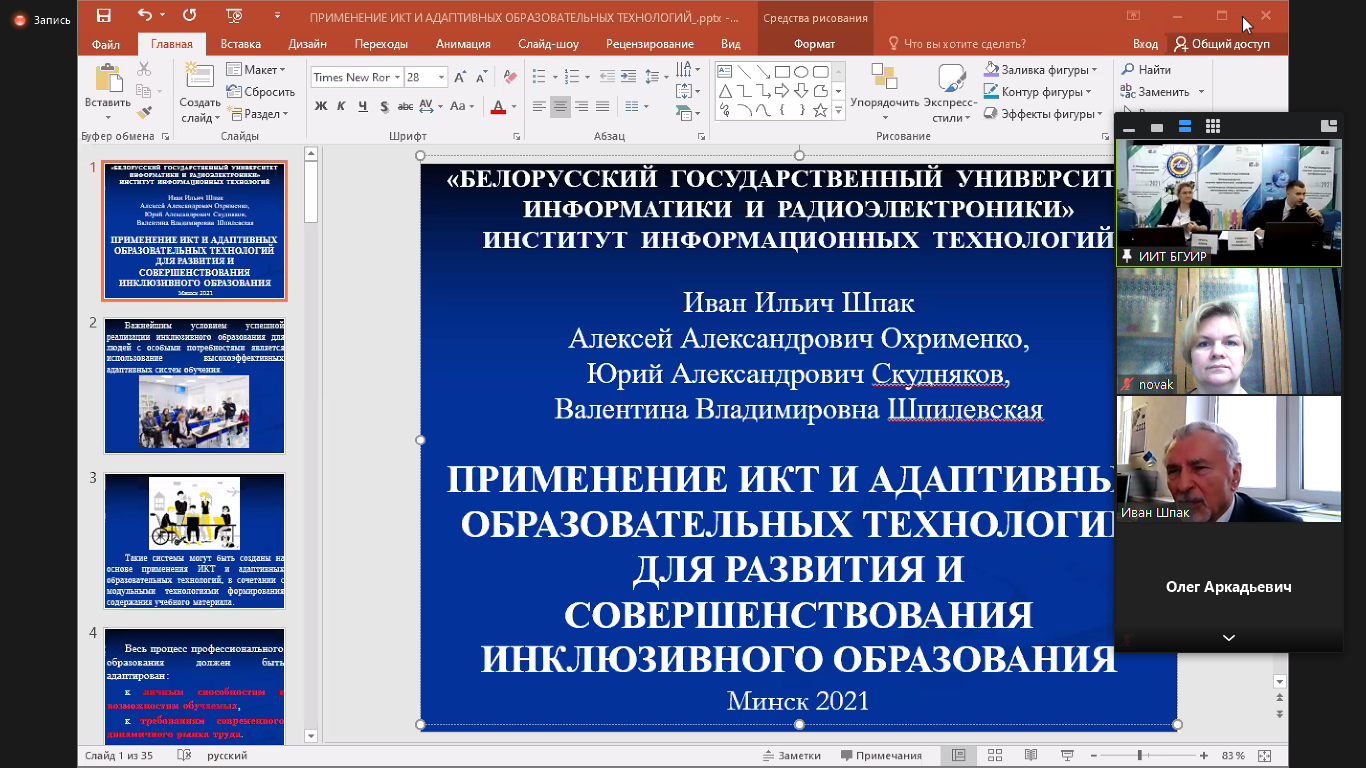Expand more Zoom participants chevron
This screenshot has width=1366, height=768.
1228,638
